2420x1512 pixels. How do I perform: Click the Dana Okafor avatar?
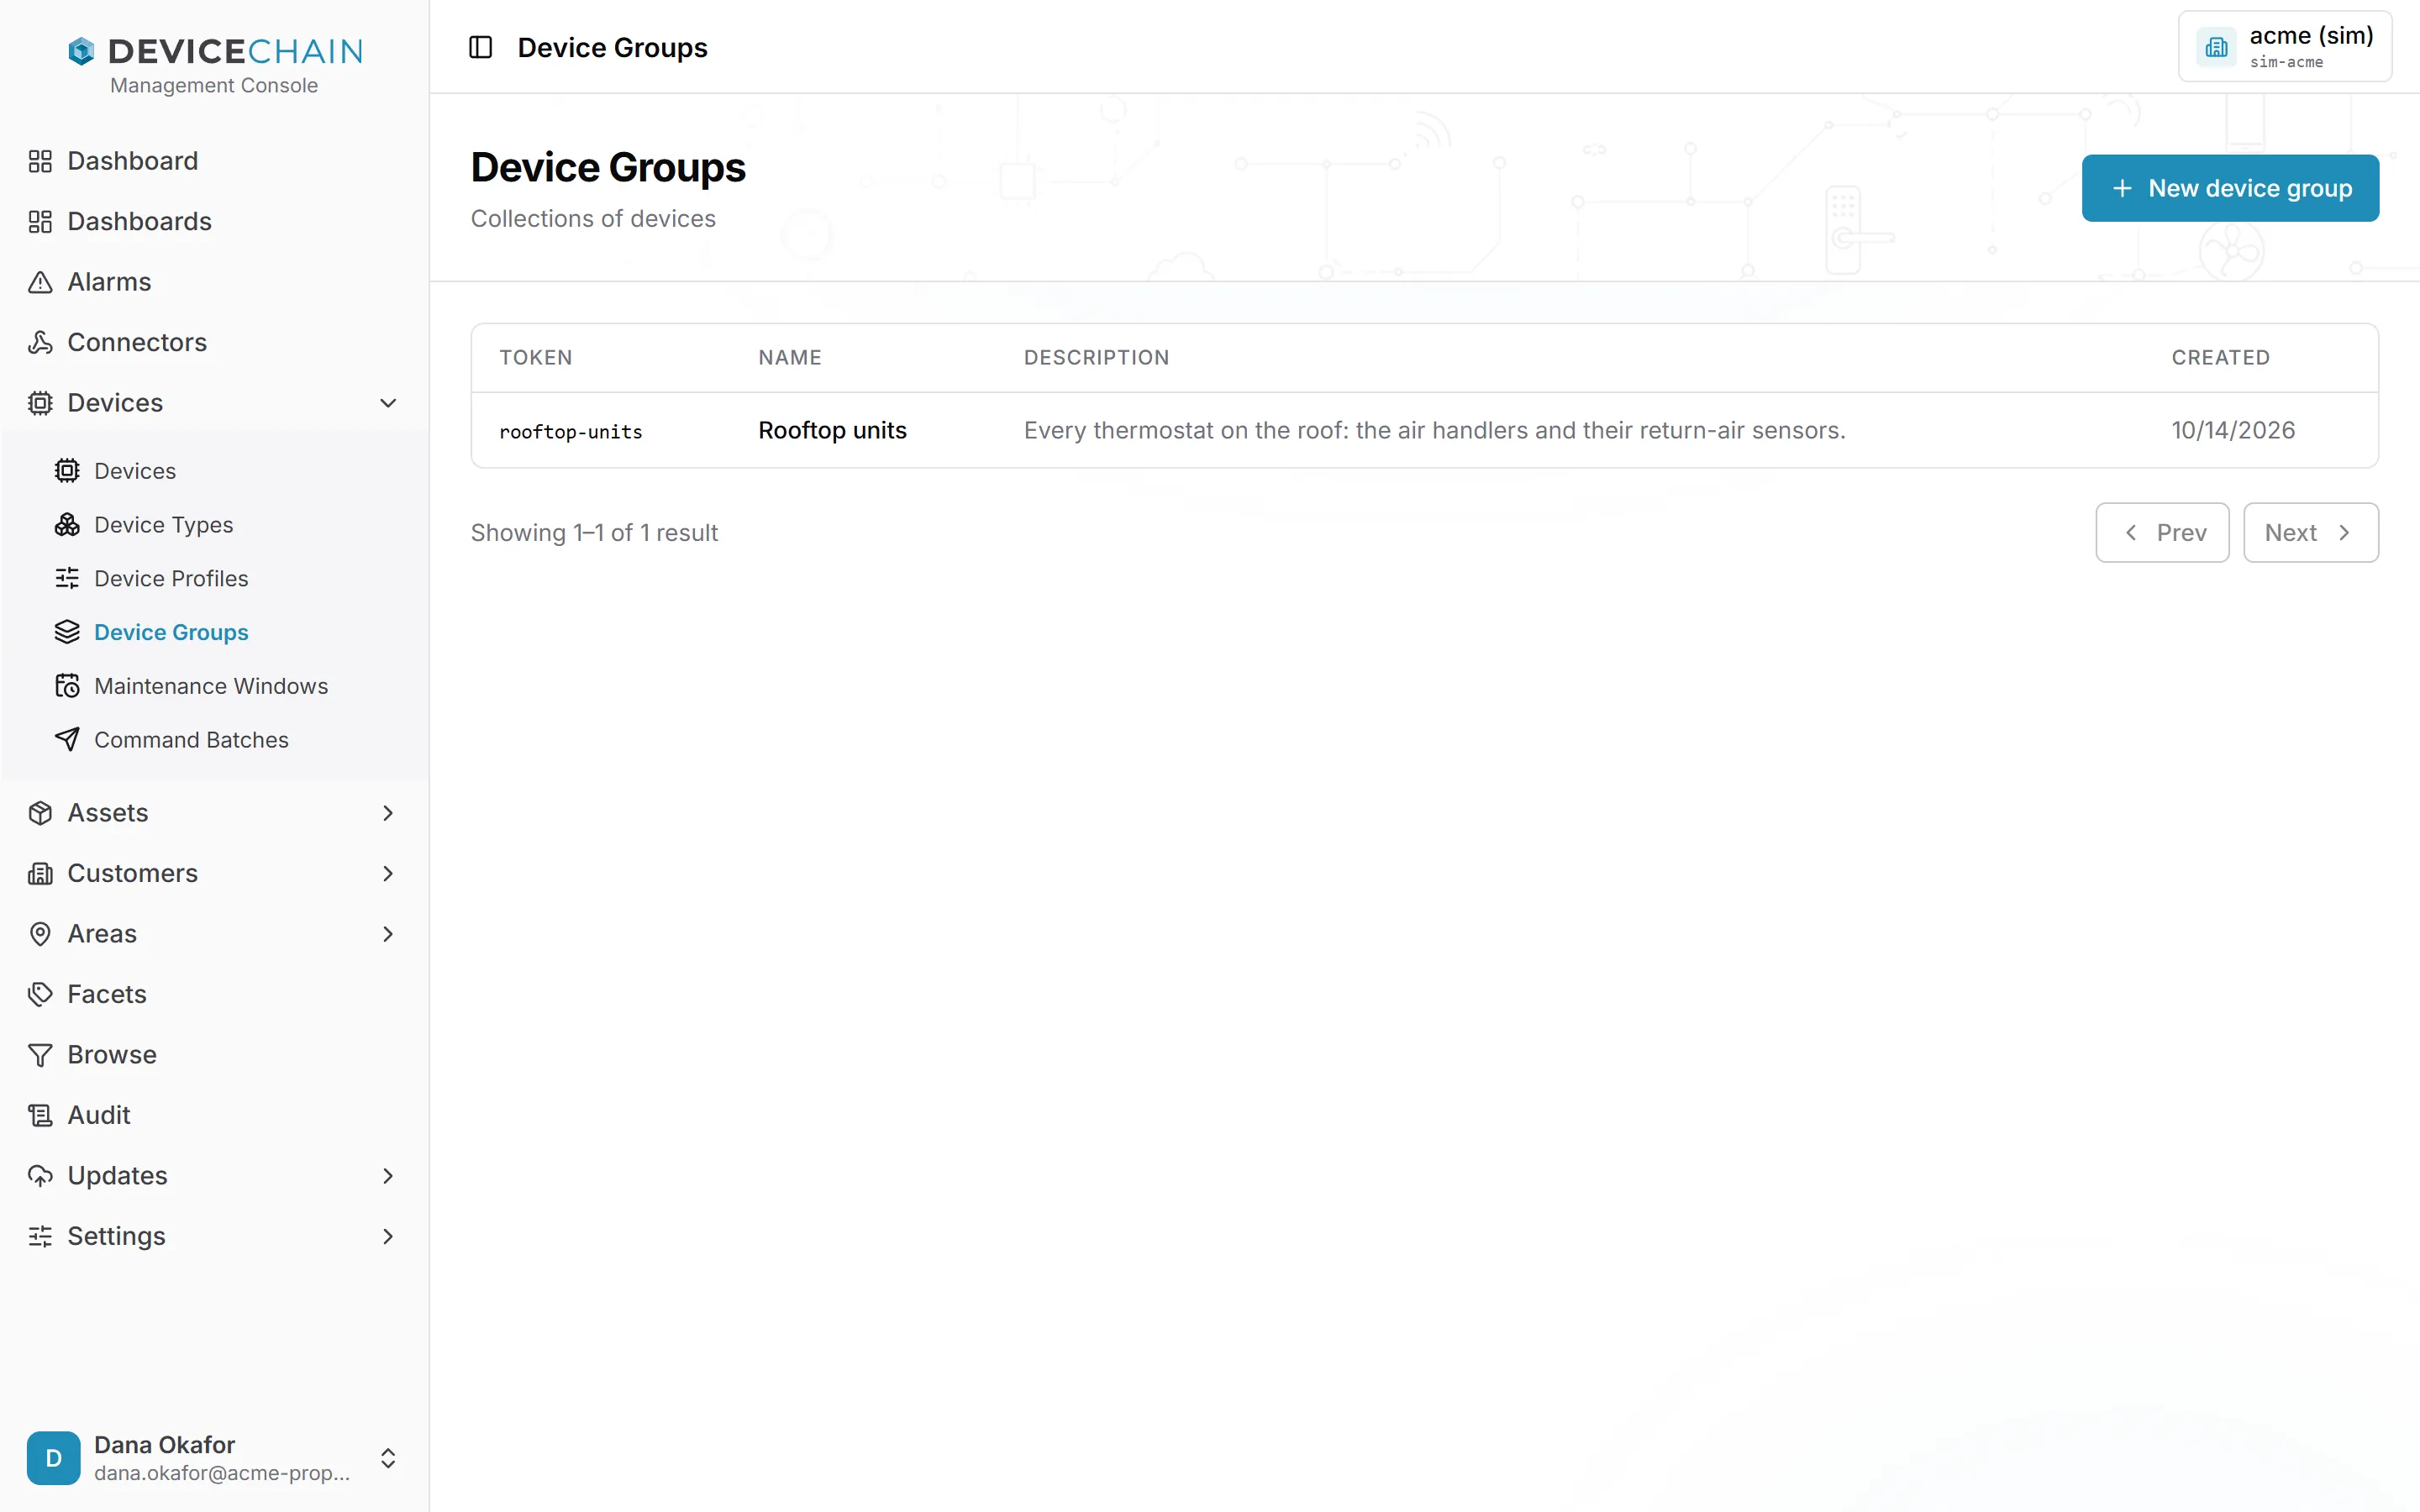[x=53, y=1458]
